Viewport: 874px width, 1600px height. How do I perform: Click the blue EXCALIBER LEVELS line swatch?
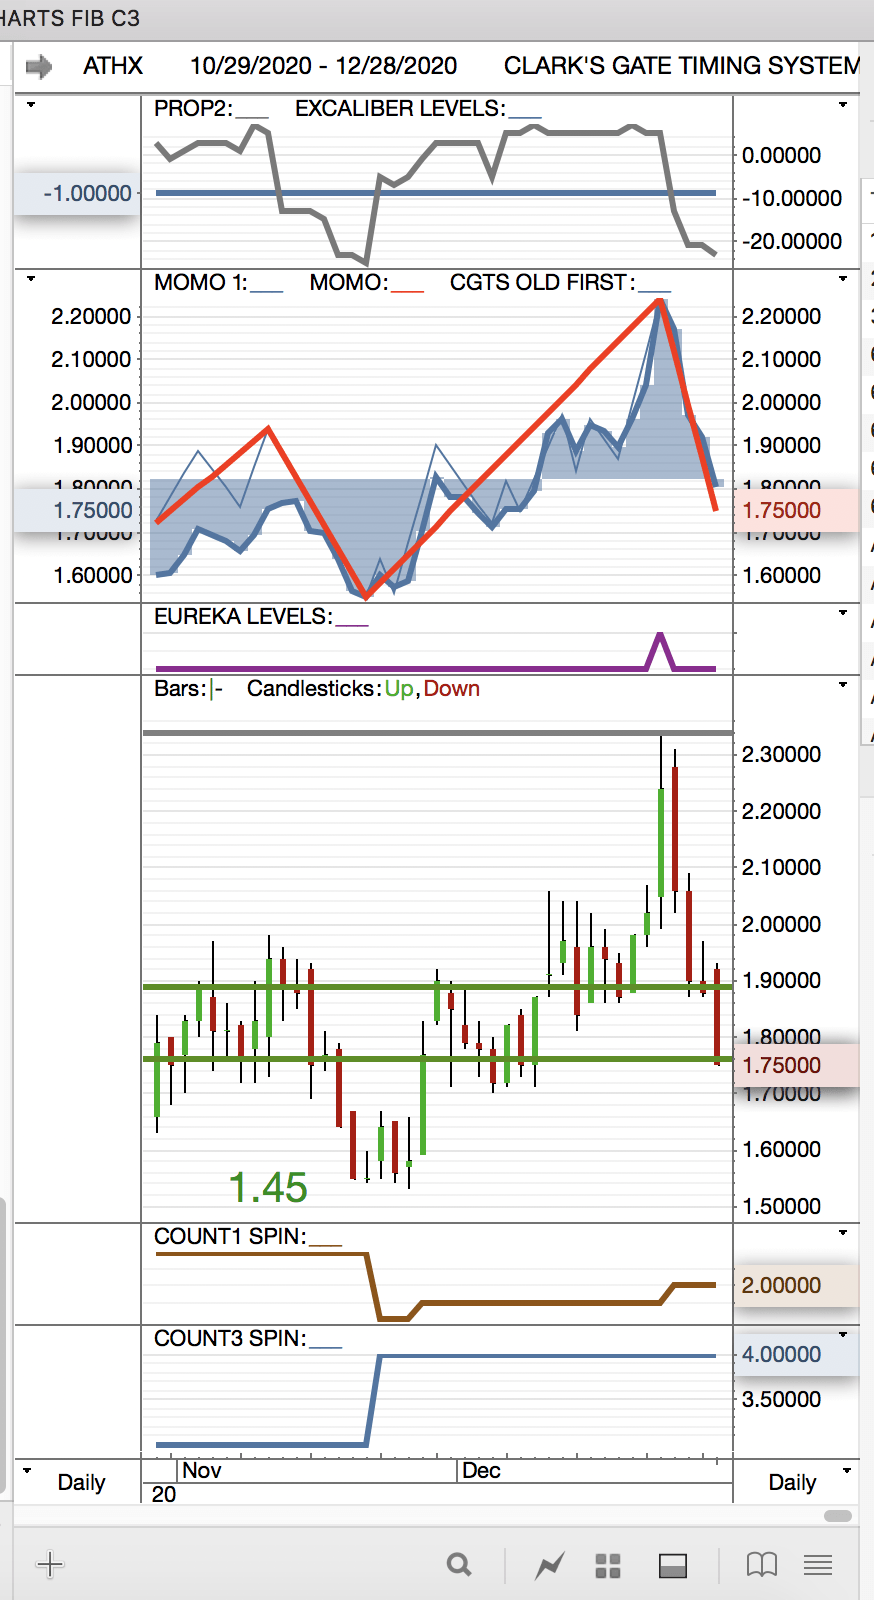point(525,117)
